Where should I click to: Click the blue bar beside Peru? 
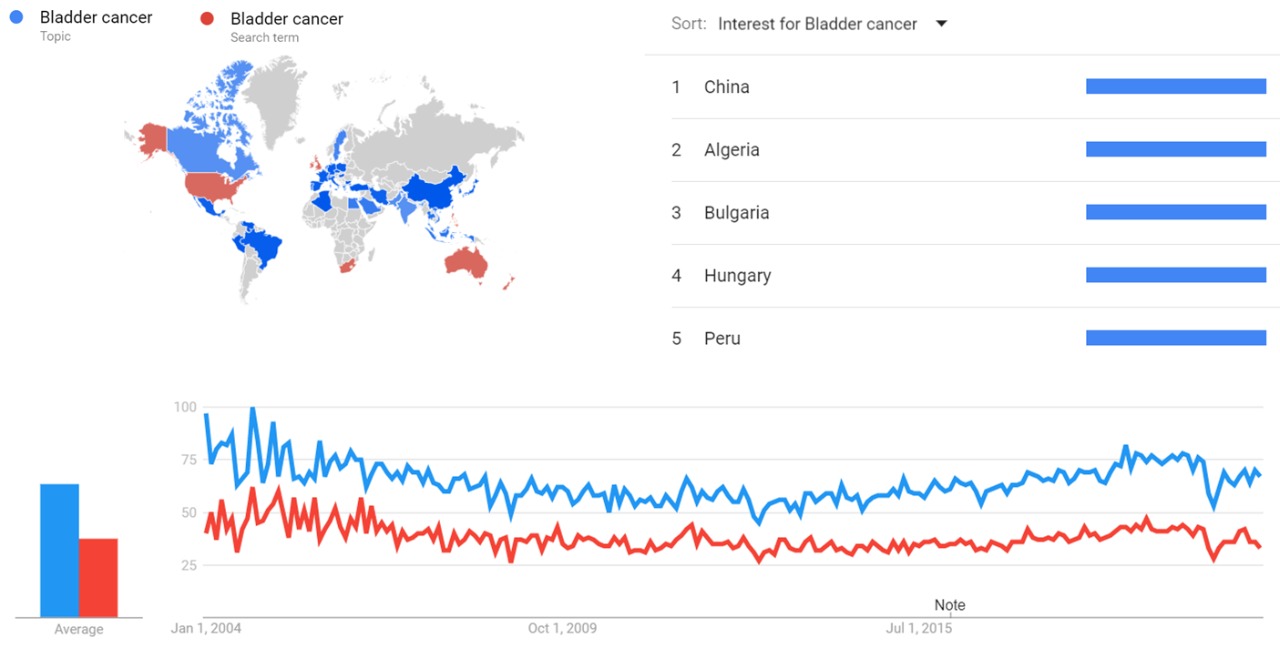[x=1175, y=338]
